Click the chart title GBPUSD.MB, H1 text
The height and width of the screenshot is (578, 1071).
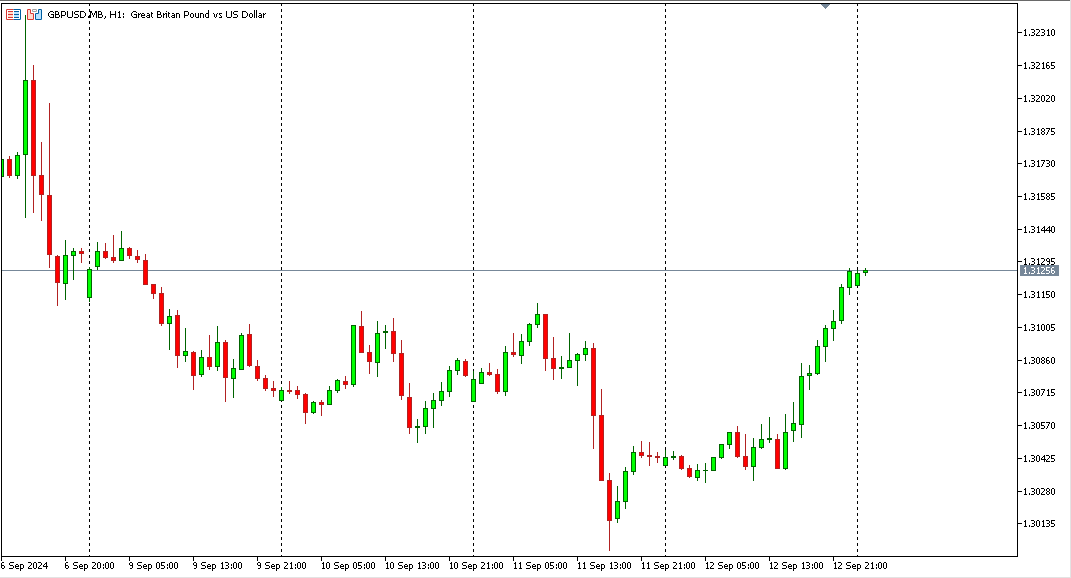point(85,14)
